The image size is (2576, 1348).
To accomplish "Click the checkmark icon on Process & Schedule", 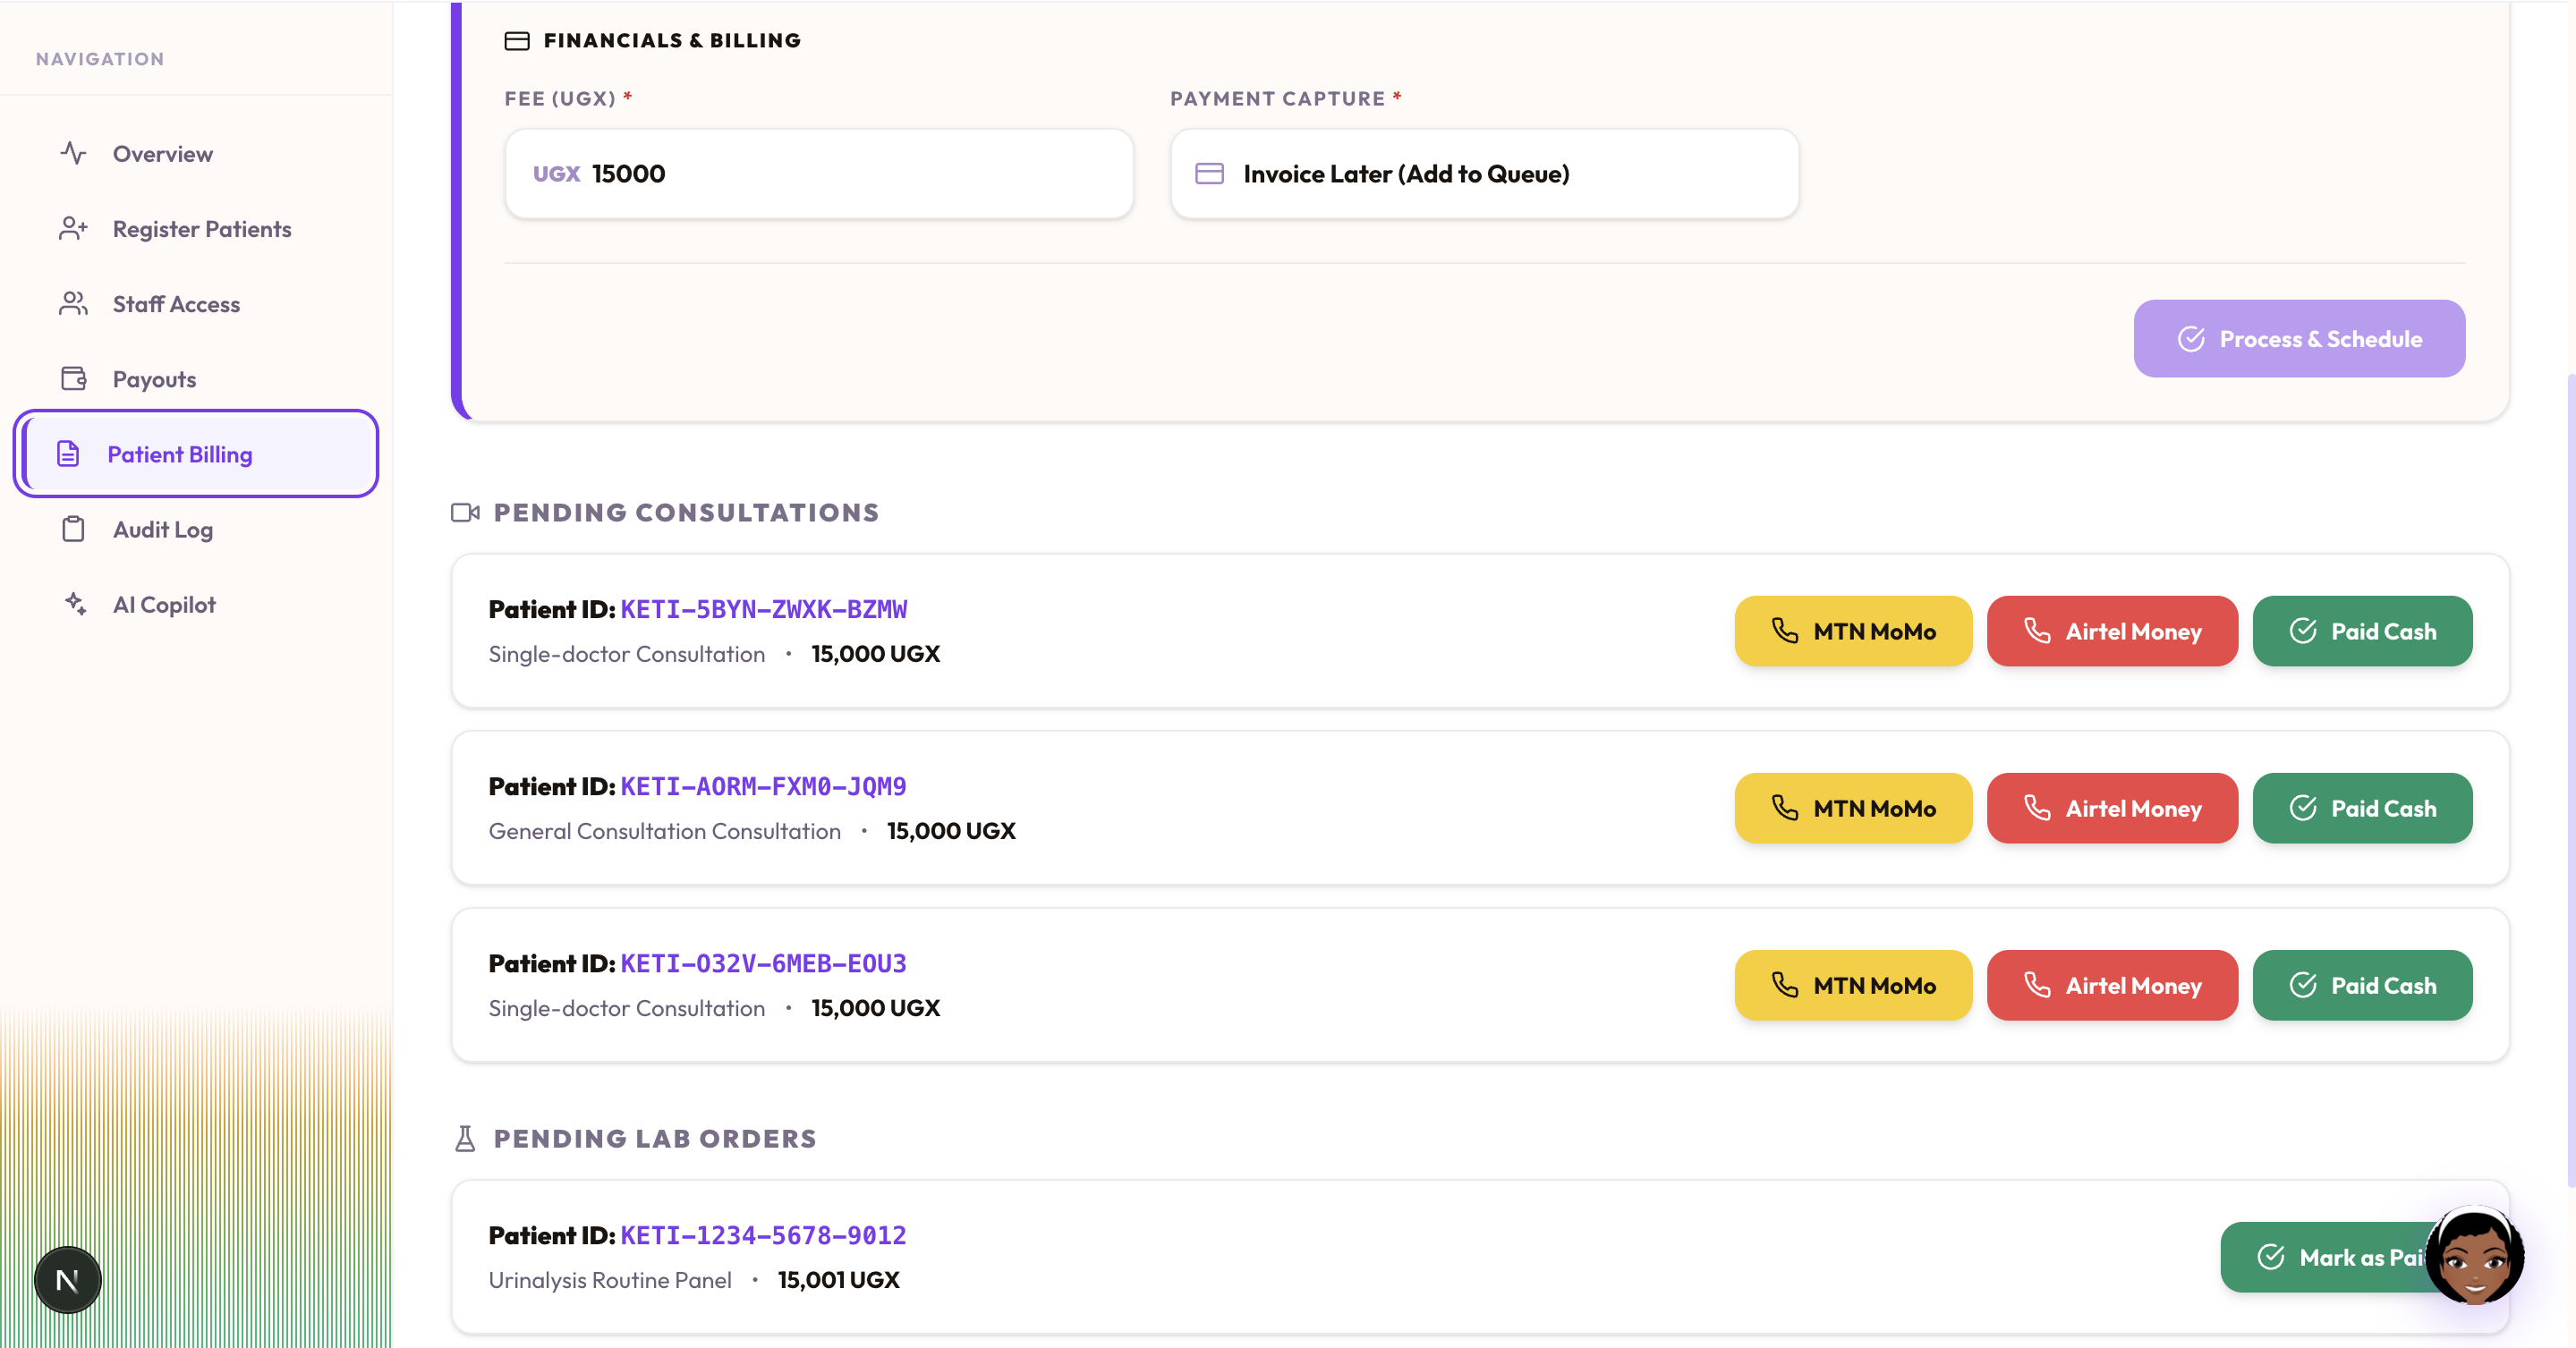I will (x=2191, y=339).
